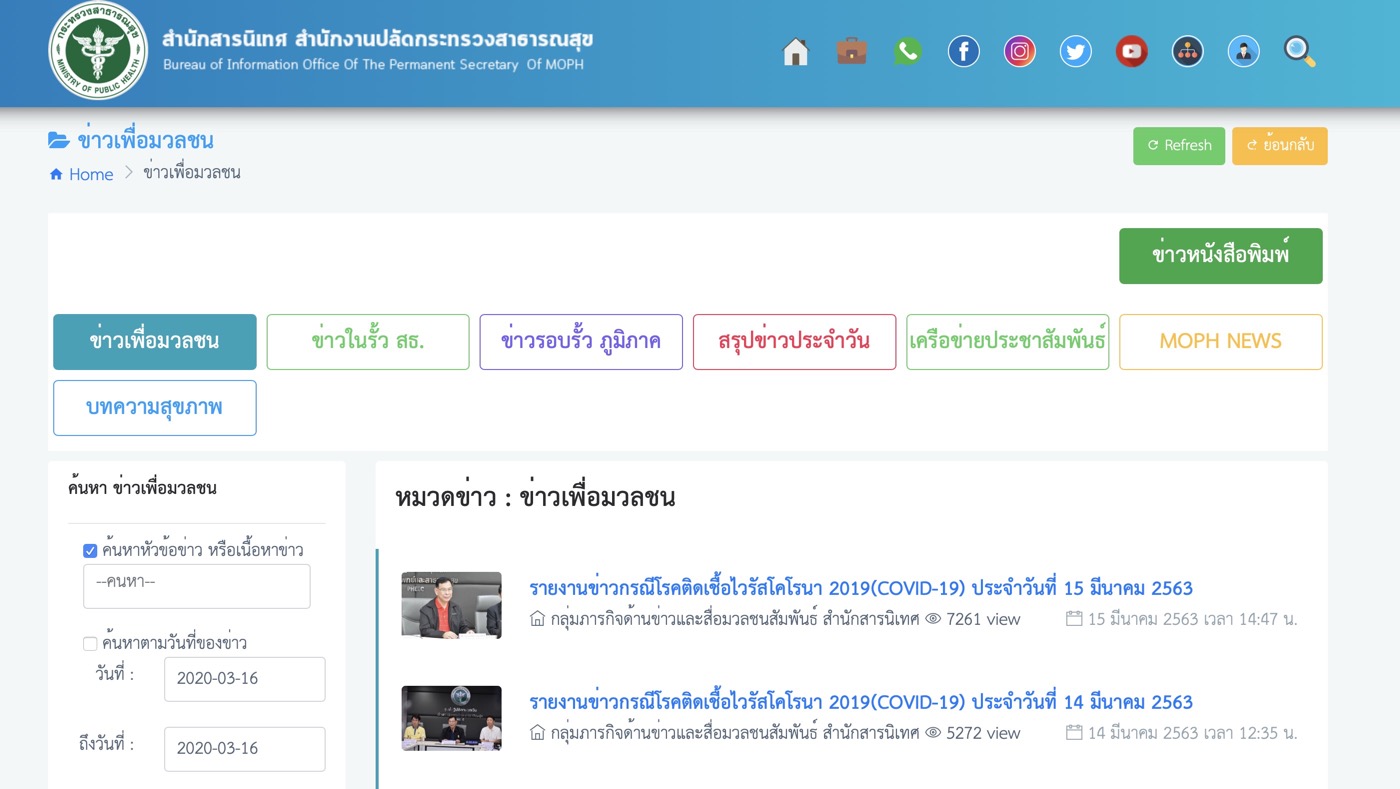Enable the search by news date checkbox
The height and width of the screenshot is (789, 1400).
tap(89, 643)
